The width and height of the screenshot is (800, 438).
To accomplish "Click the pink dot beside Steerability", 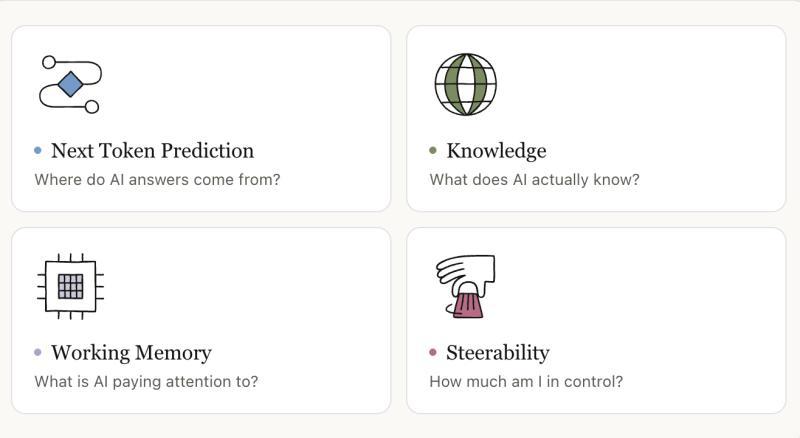I will pos(433,352).
